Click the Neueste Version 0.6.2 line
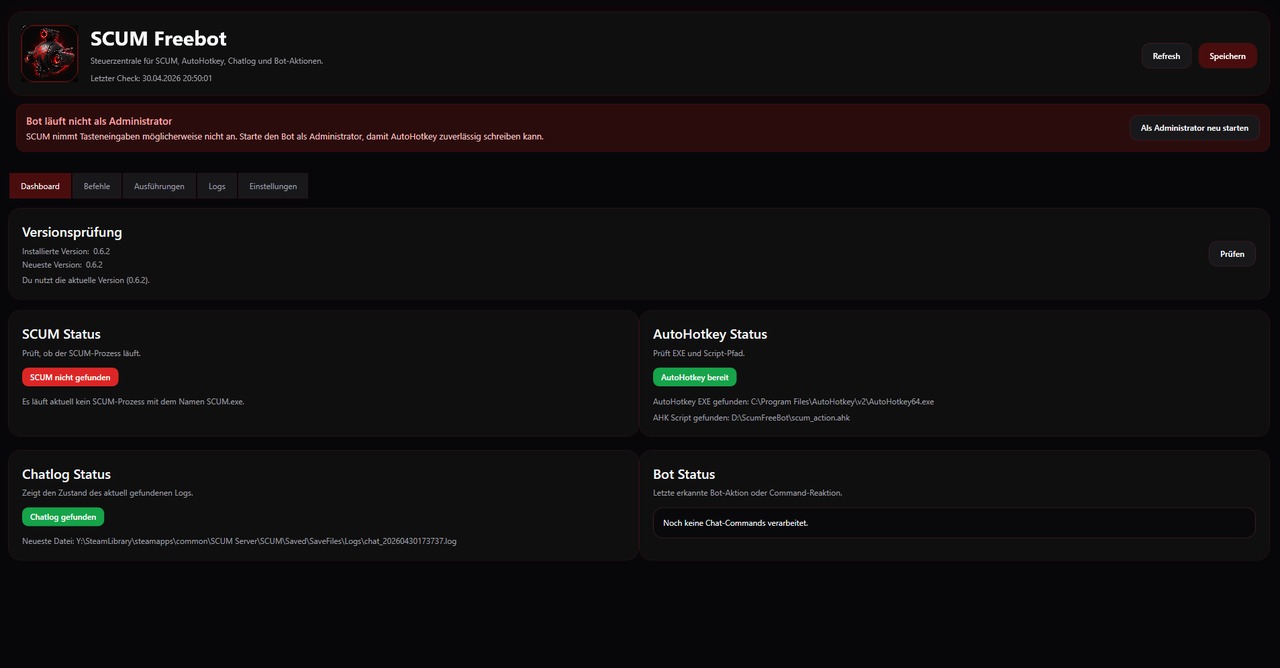The height and width of the screenshot is (668, 1280). [62, 265]
